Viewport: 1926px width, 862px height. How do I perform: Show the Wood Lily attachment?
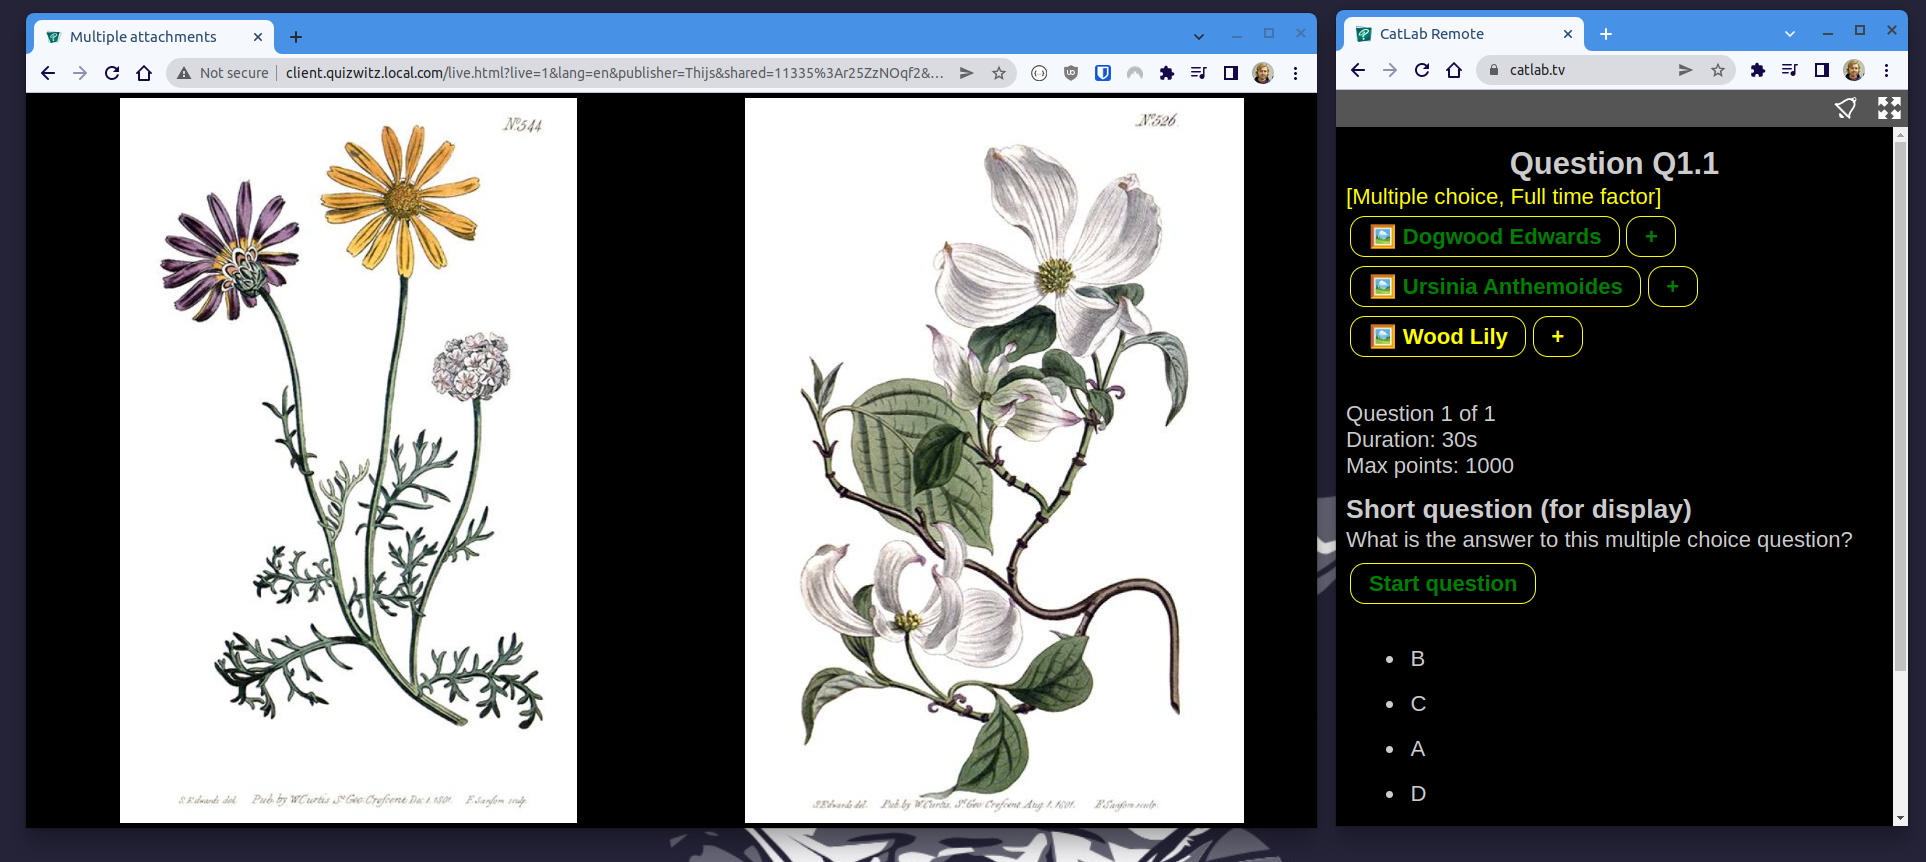[x=1437, y=337]
